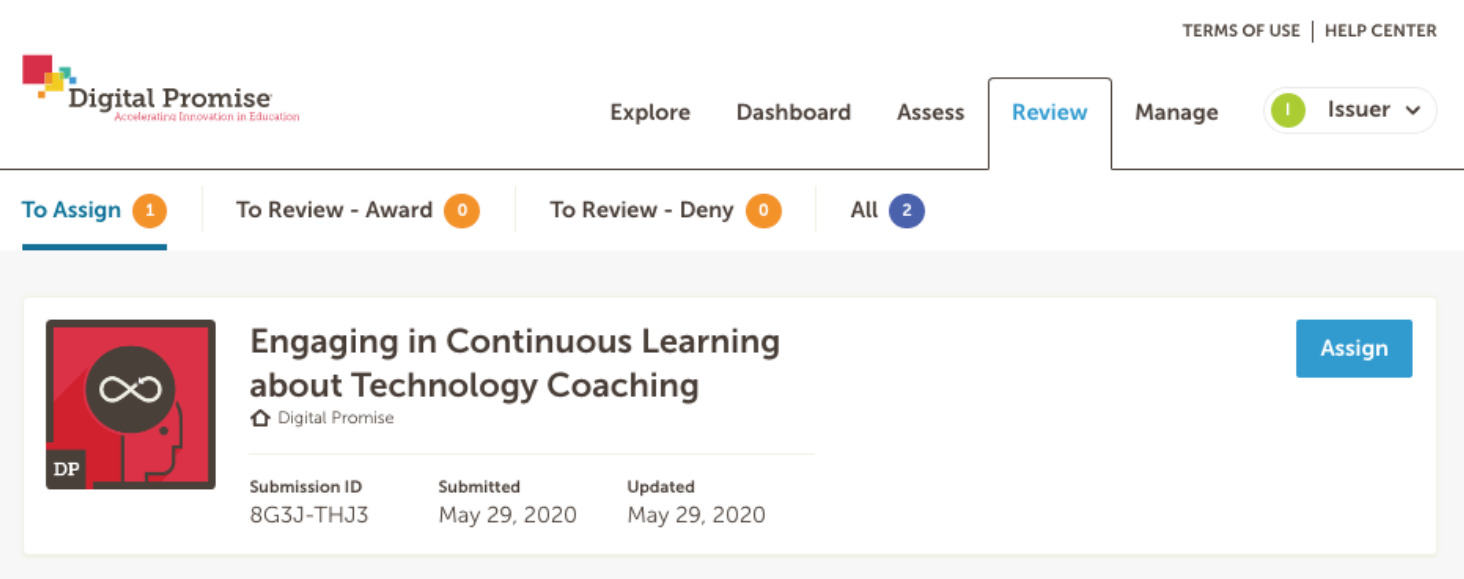Open the Explore menu item

click(x=650, y=112)
